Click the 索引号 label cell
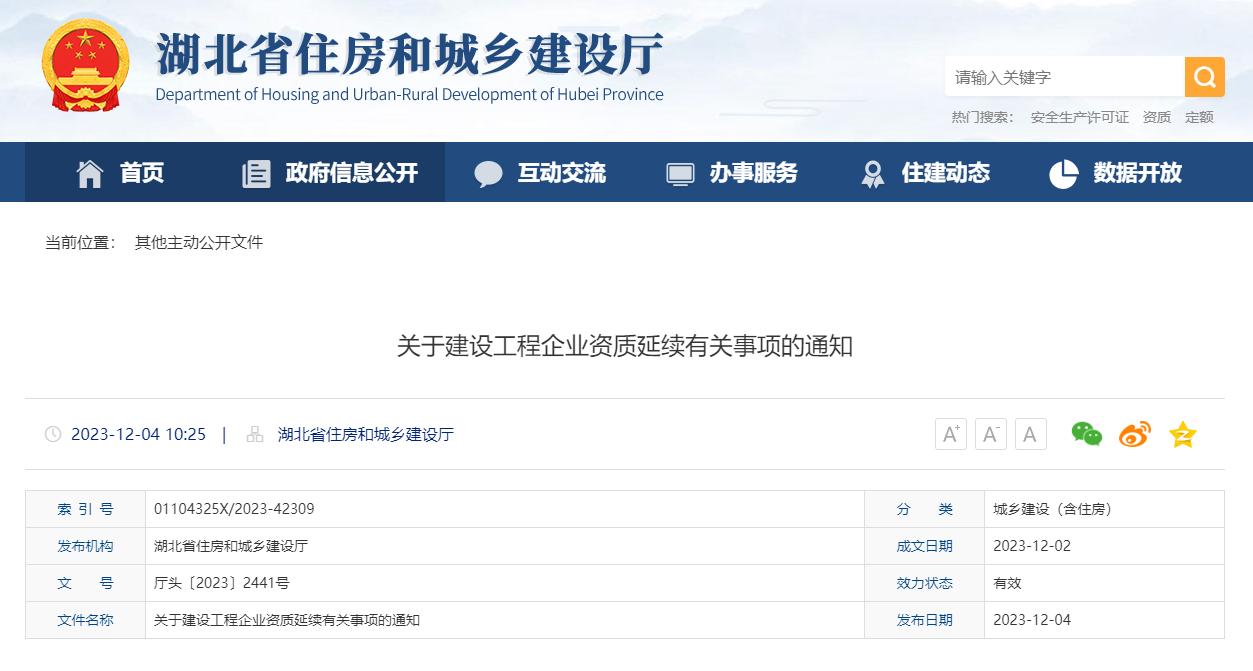 tap(85, 509)
